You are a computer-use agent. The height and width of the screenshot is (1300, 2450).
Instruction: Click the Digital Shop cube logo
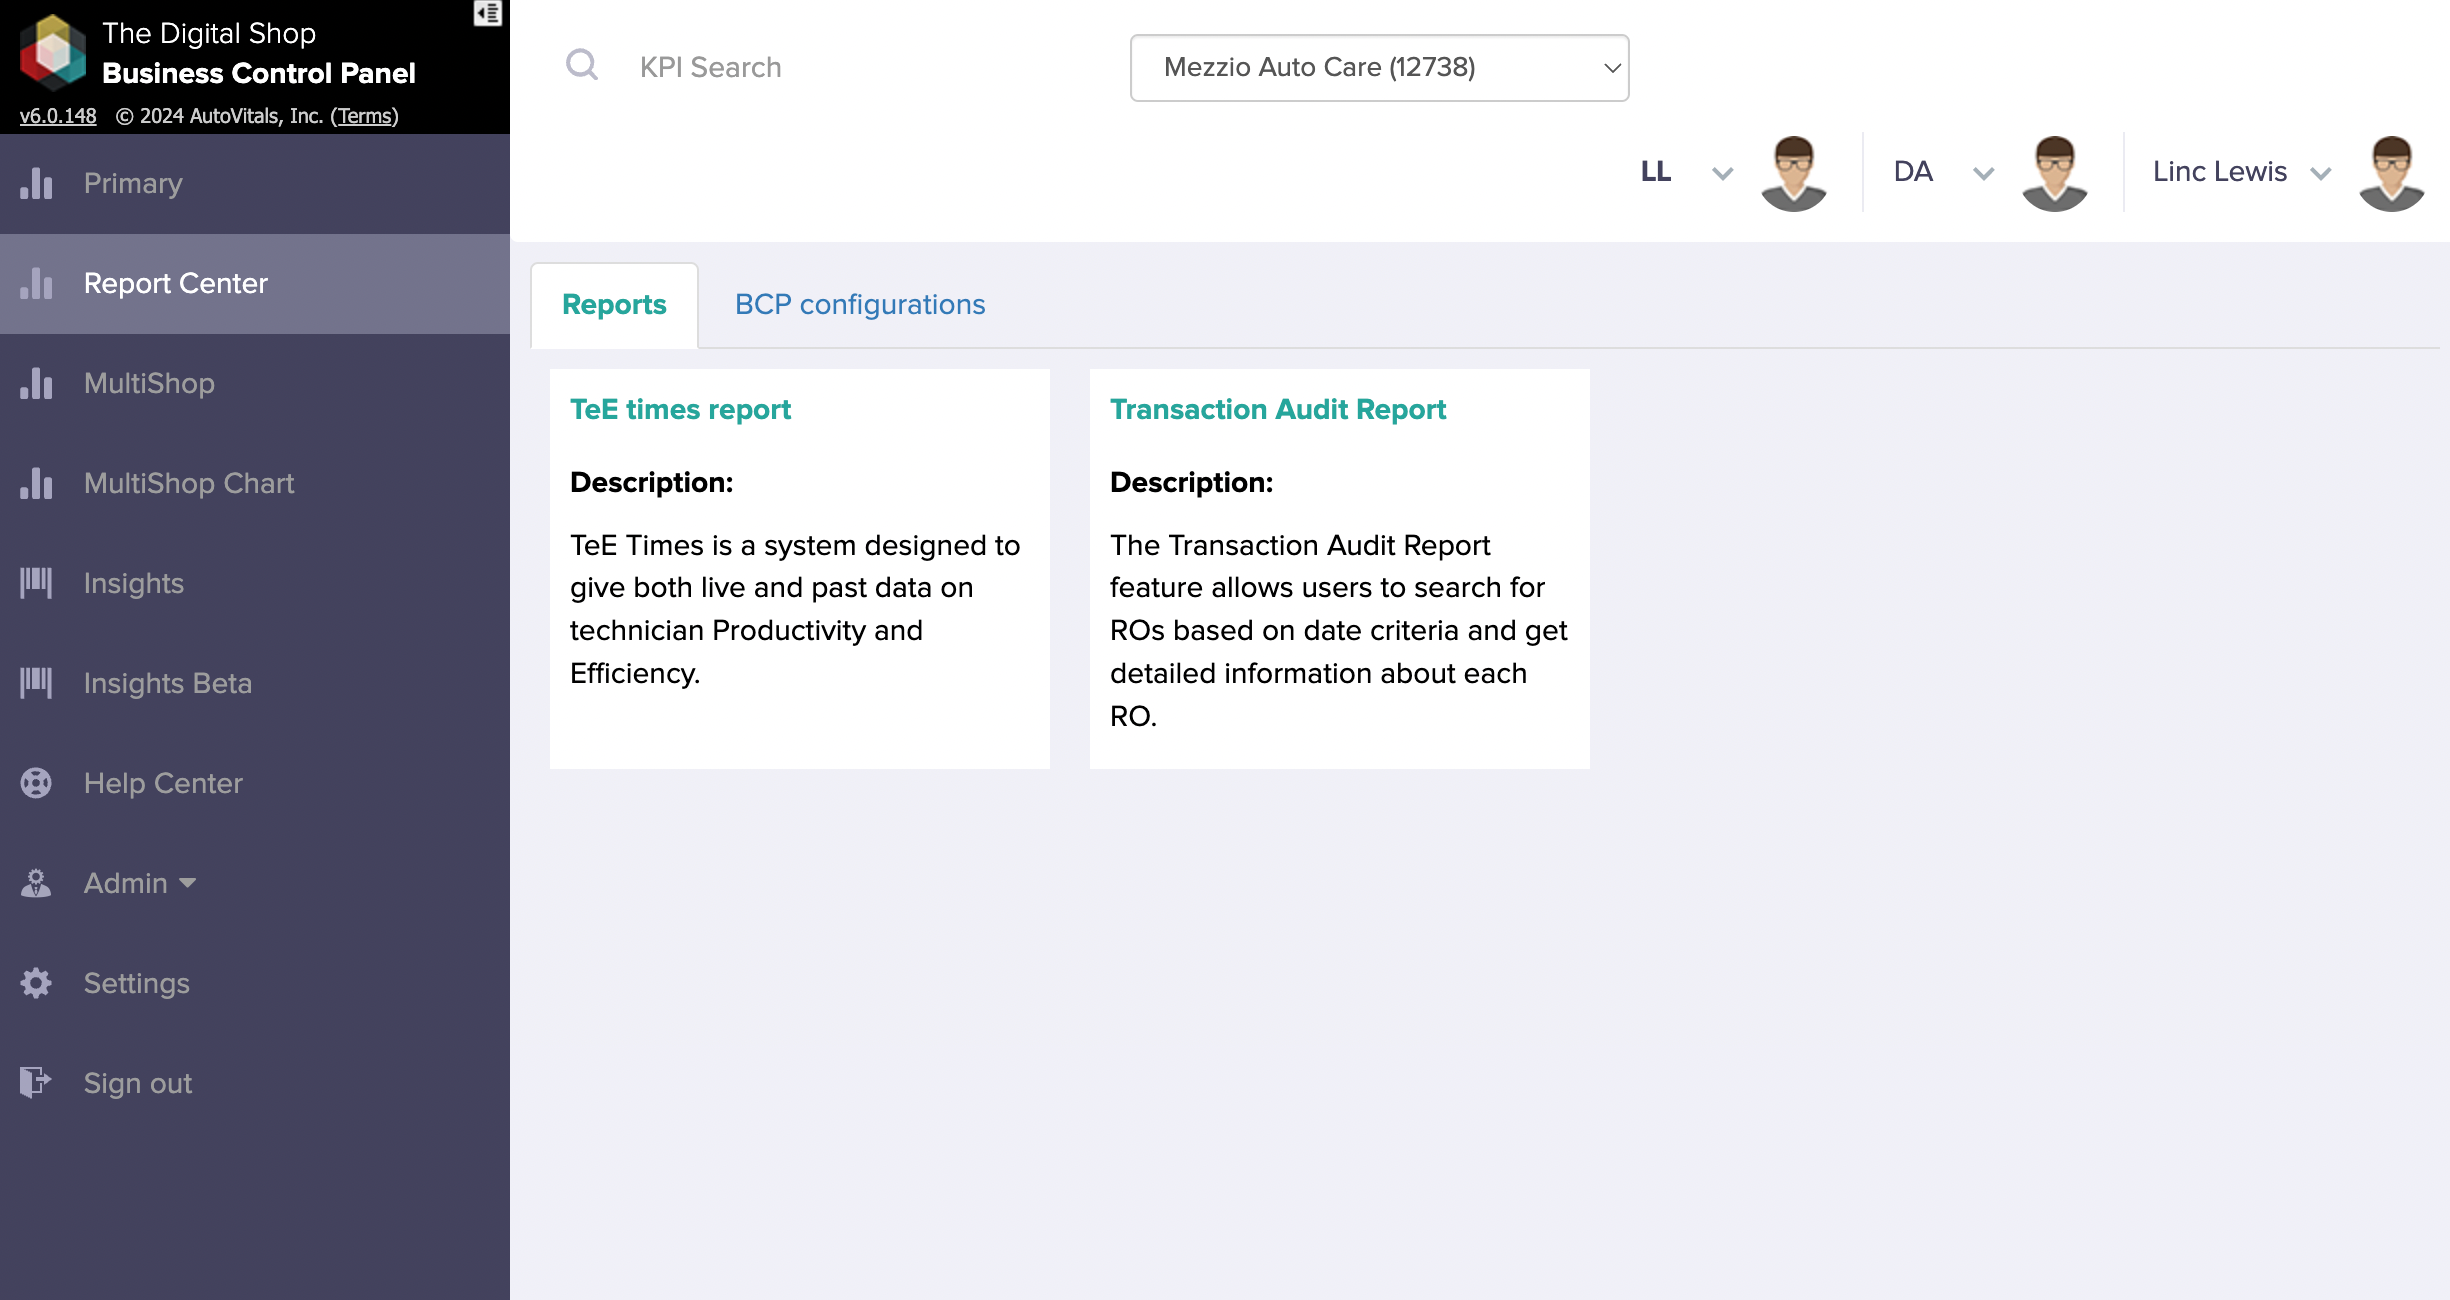click(x=53, y=52)
